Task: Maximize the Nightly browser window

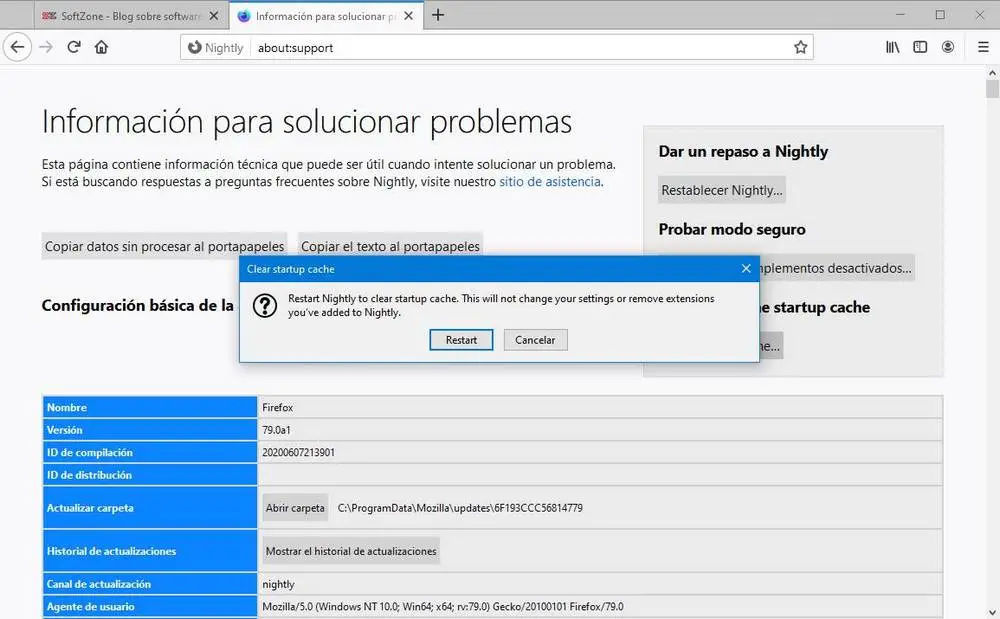Action: tap(940, 15)
